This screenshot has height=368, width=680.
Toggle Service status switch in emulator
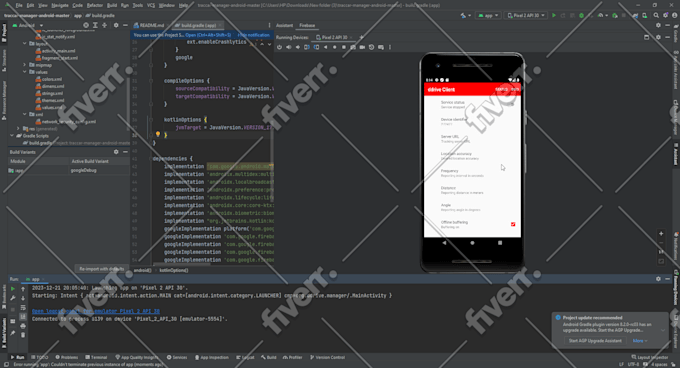tap(512, 104)
